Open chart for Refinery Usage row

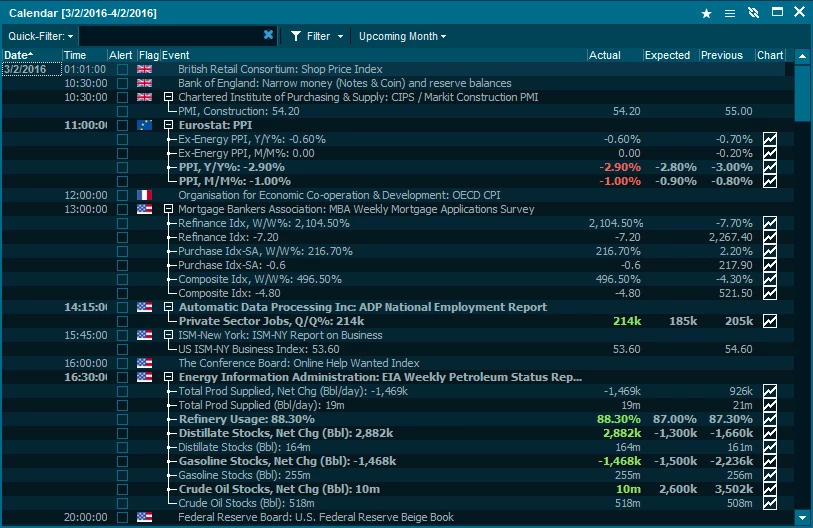coord(770,419)
